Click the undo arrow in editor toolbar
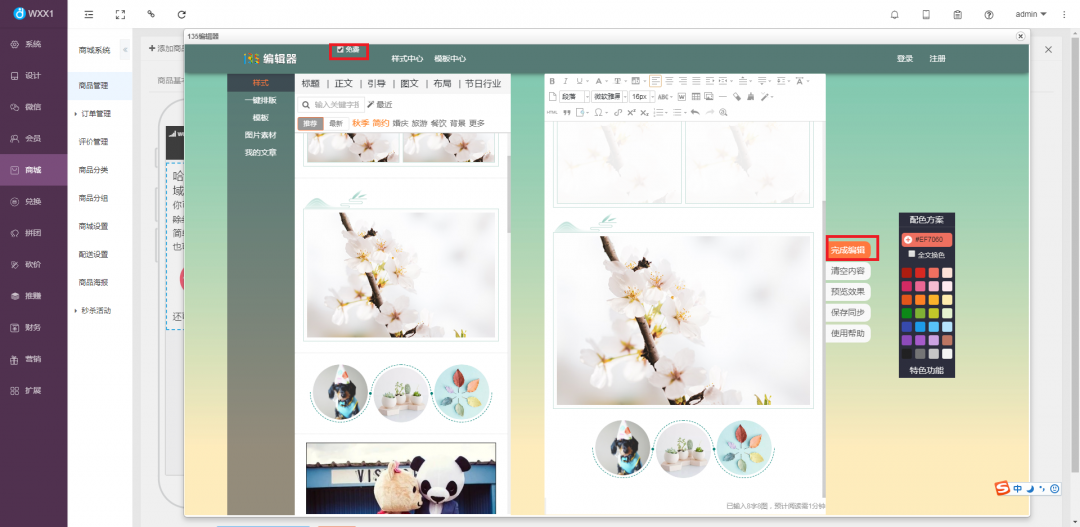Viewport: 1080px width, 527px height. pyautogui.click(x=695, y=112)
